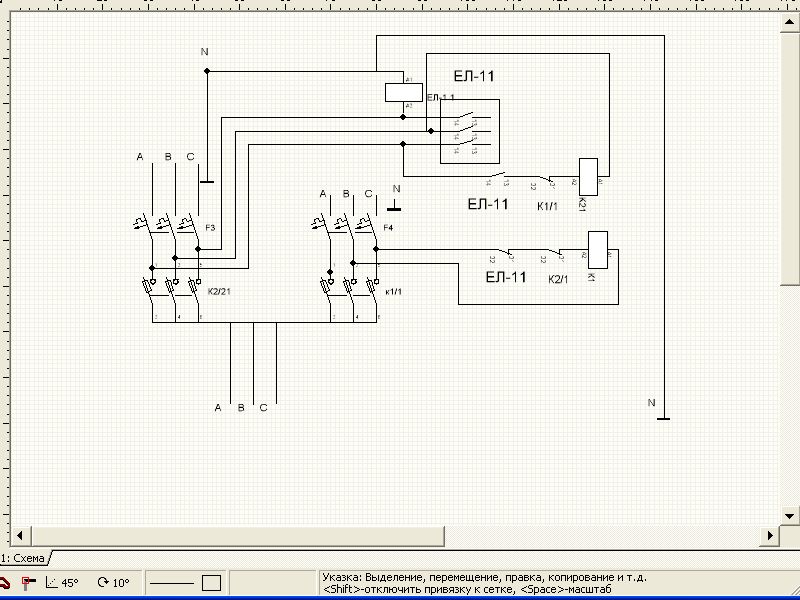Viewport: 800px width, 600px height.
Task: Click the red ruler/flag icon in status bar
Action: (x=28, y=583)
